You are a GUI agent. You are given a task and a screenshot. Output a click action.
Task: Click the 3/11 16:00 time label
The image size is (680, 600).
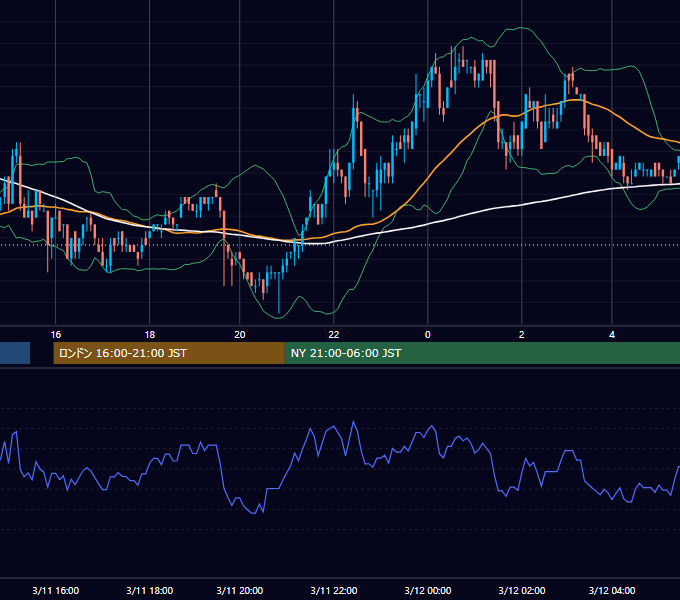click(x=56, y=590)
